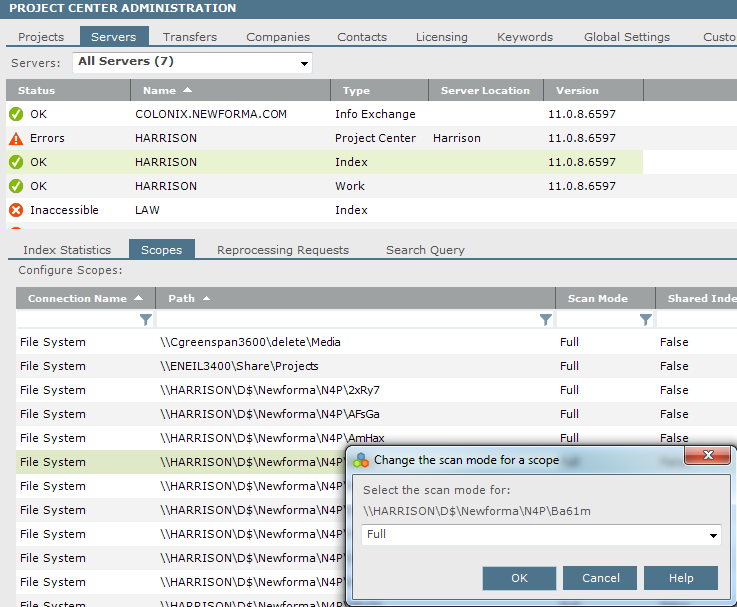Click green OK status icon for COLONIX.NEWFORMA.COM
Screen dimensions: 737x607
click(x=16, y=114)
